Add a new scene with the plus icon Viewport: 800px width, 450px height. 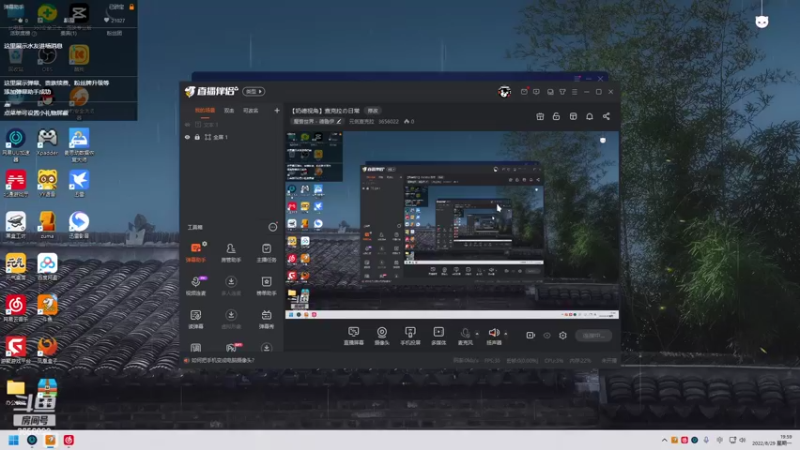pos(277,110)
